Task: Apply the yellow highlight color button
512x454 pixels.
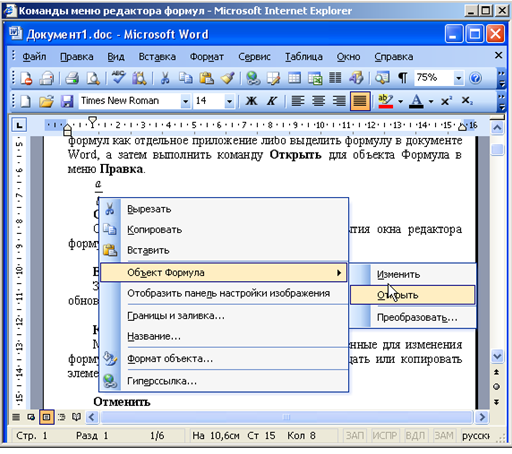Action: point(386,101)
